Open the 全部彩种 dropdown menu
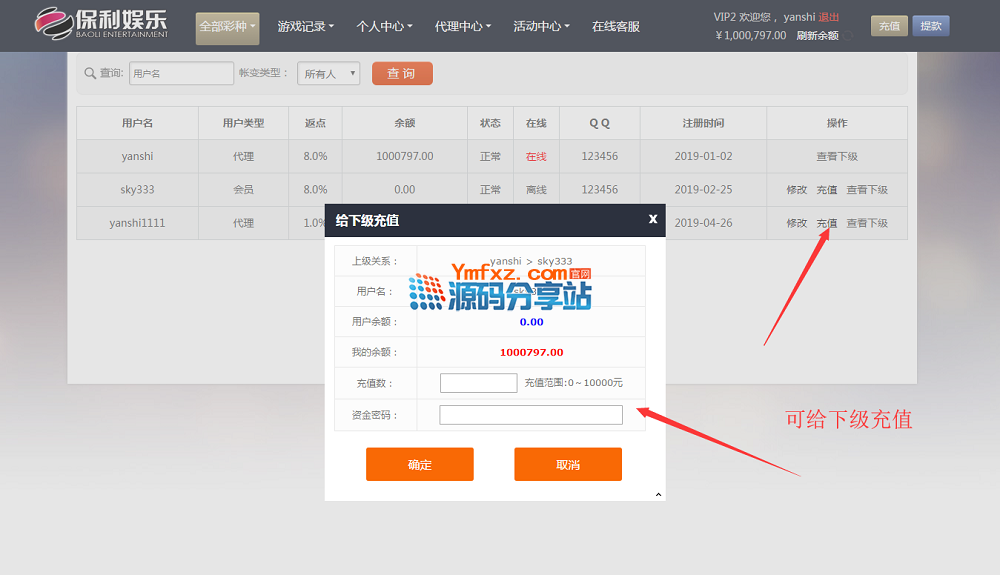1000x575 pixels. (227, 27)
